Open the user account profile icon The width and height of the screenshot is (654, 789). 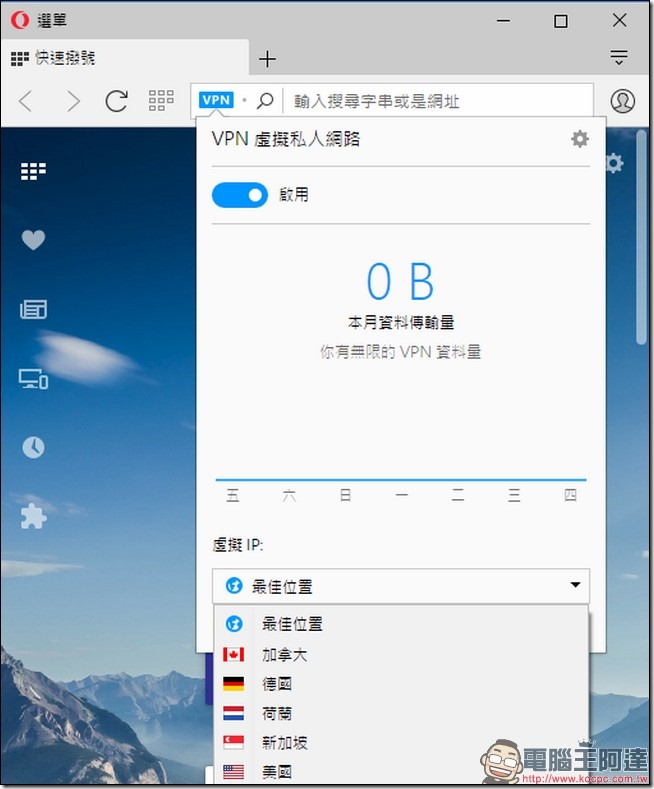point(623,101)
